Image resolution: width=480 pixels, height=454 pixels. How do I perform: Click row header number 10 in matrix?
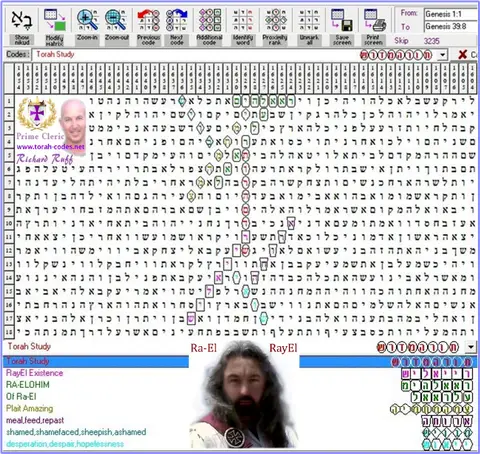9,223
